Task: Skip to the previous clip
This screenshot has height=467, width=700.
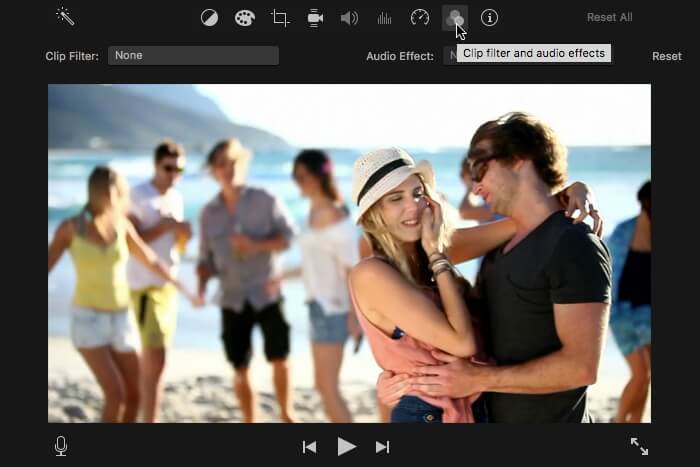Action: 309,447
